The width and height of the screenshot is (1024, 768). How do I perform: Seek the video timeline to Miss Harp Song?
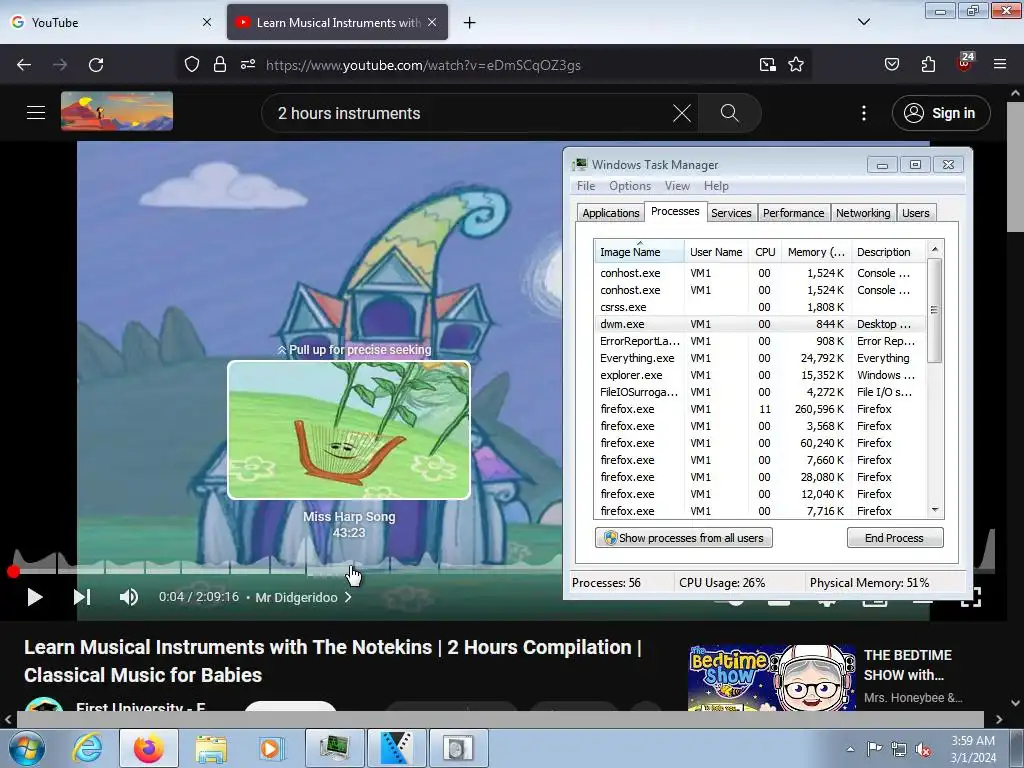349,572
